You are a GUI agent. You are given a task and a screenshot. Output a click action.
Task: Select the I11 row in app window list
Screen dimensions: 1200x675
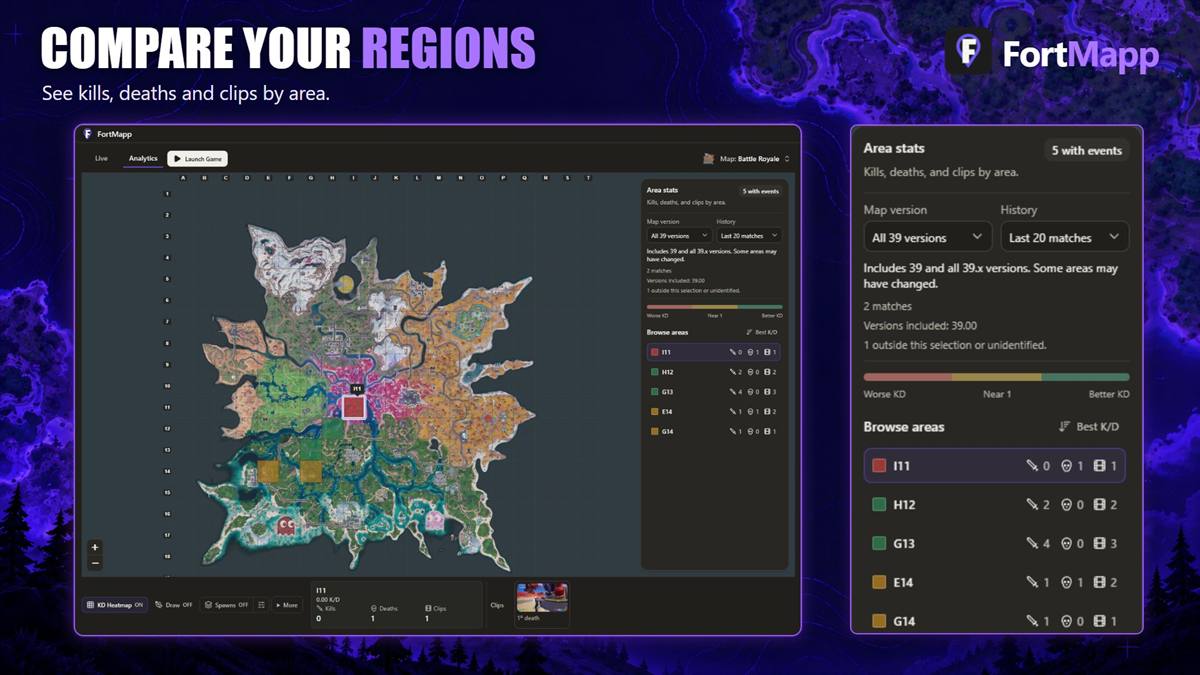tap(714, 352)
